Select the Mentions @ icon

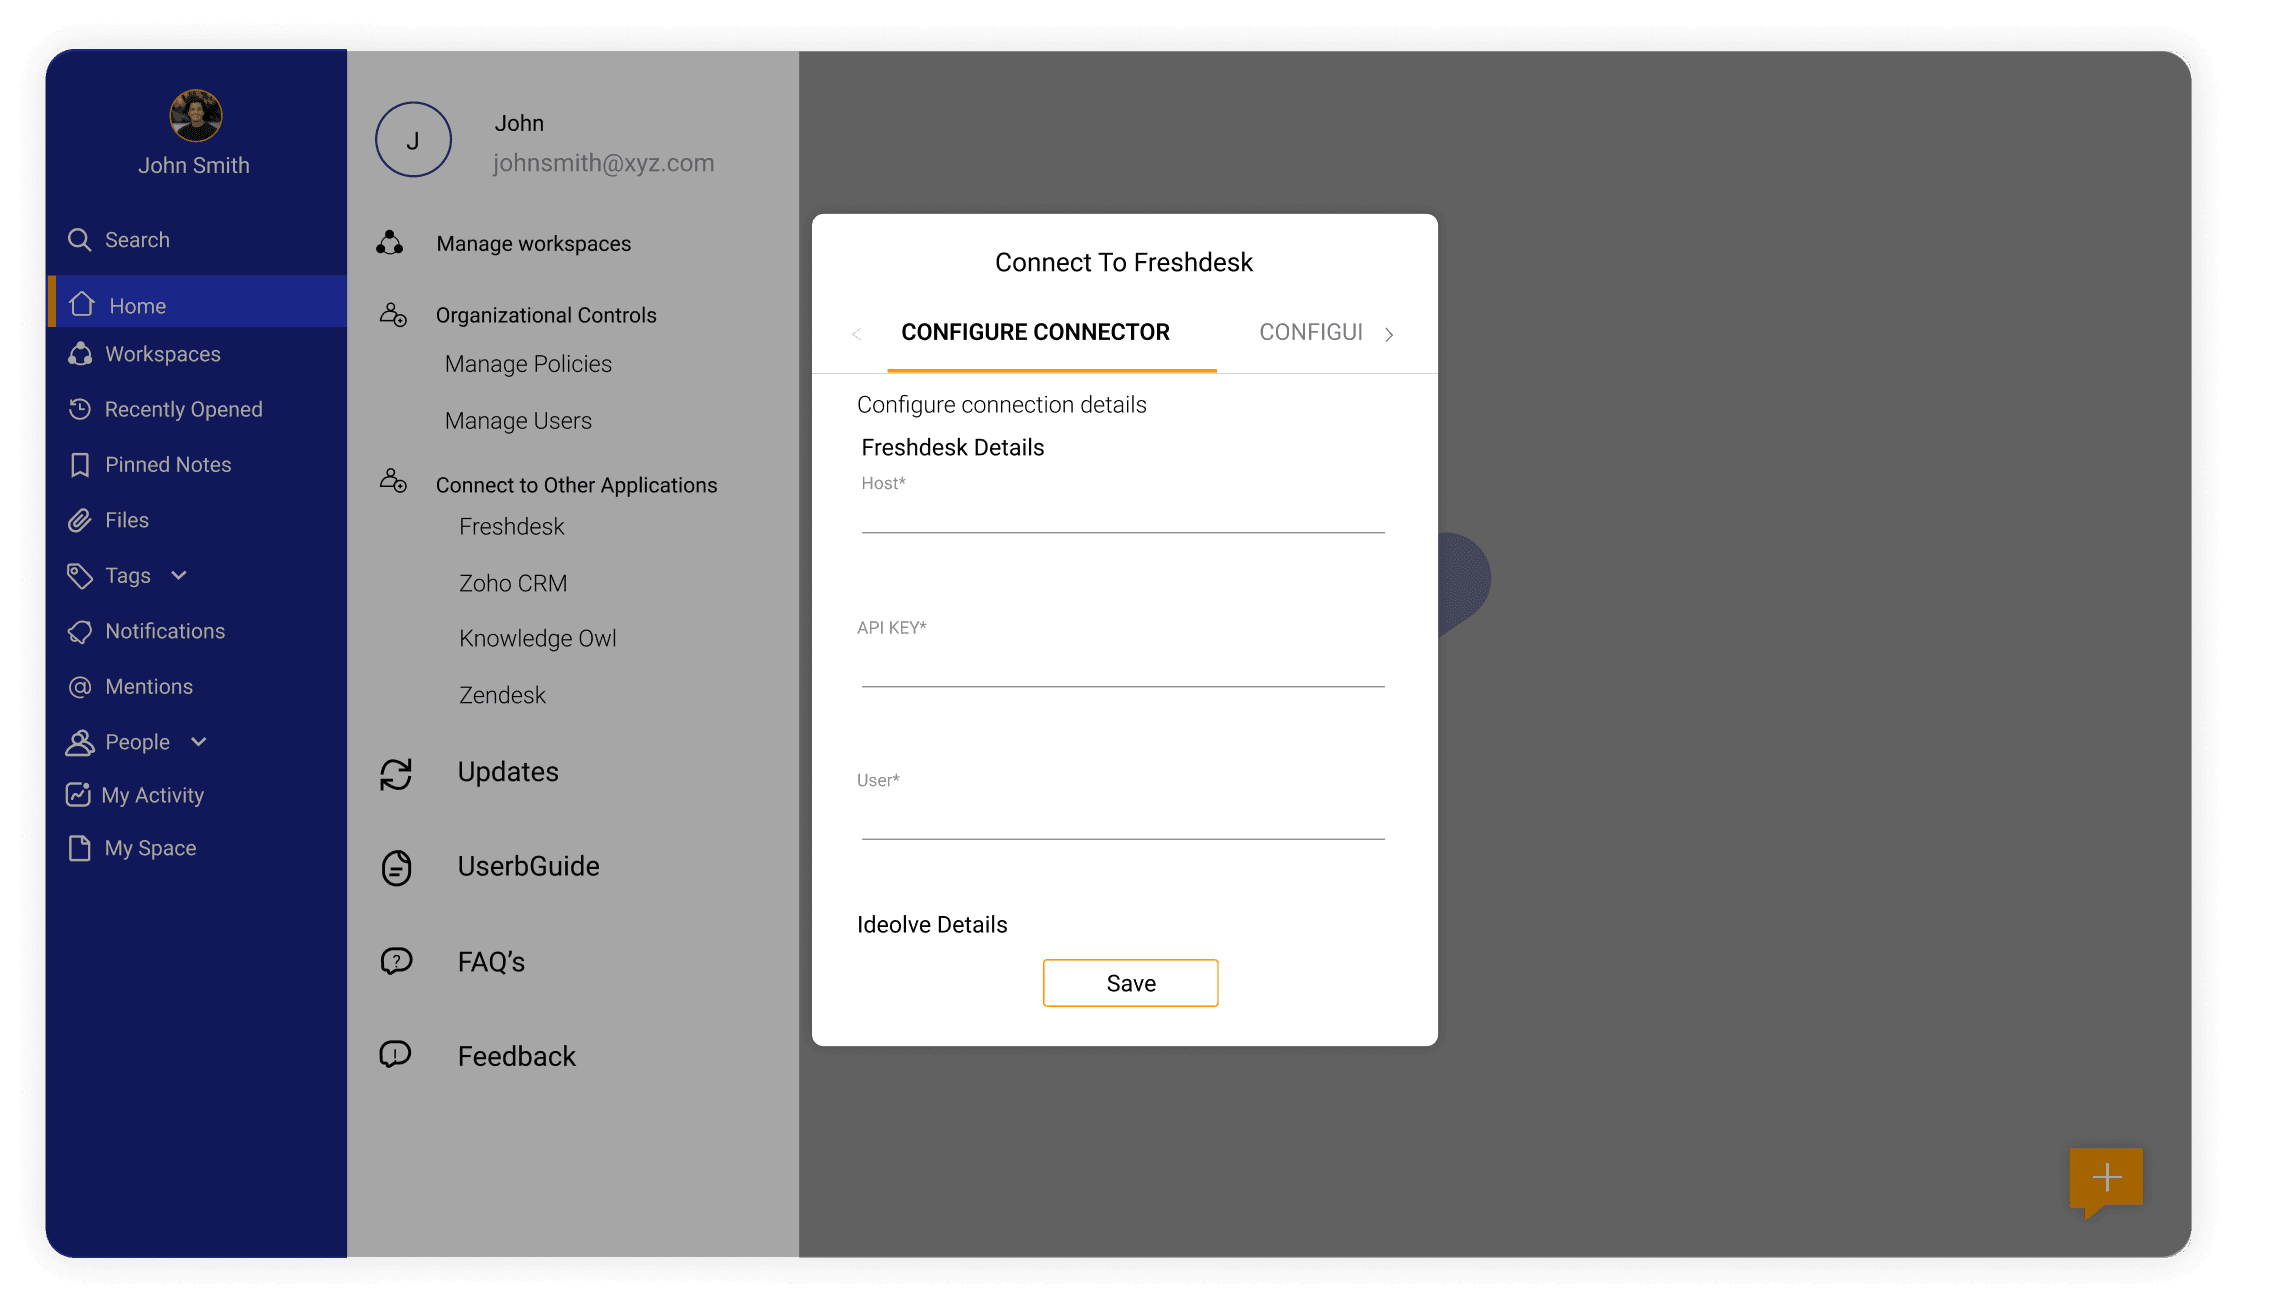click(x=80, y=686)
